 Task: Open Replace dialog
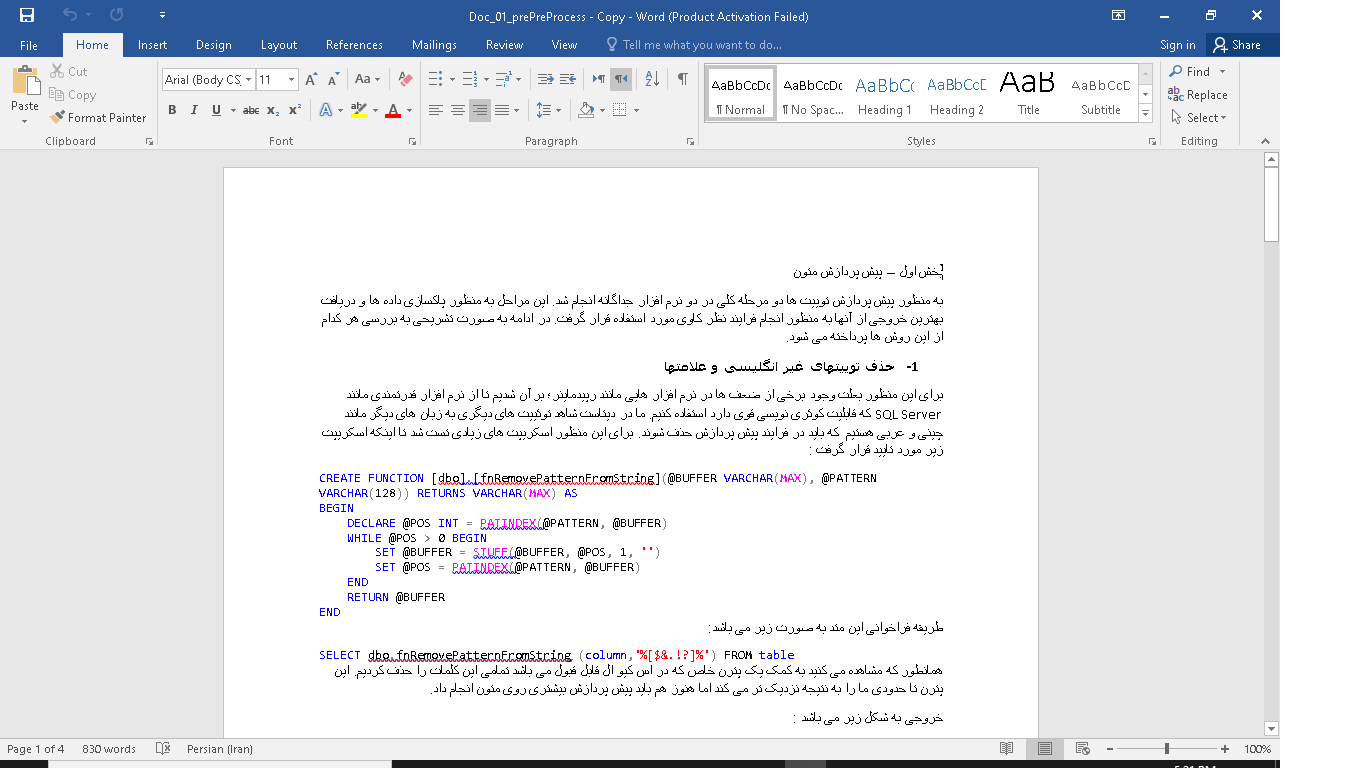1198,95
